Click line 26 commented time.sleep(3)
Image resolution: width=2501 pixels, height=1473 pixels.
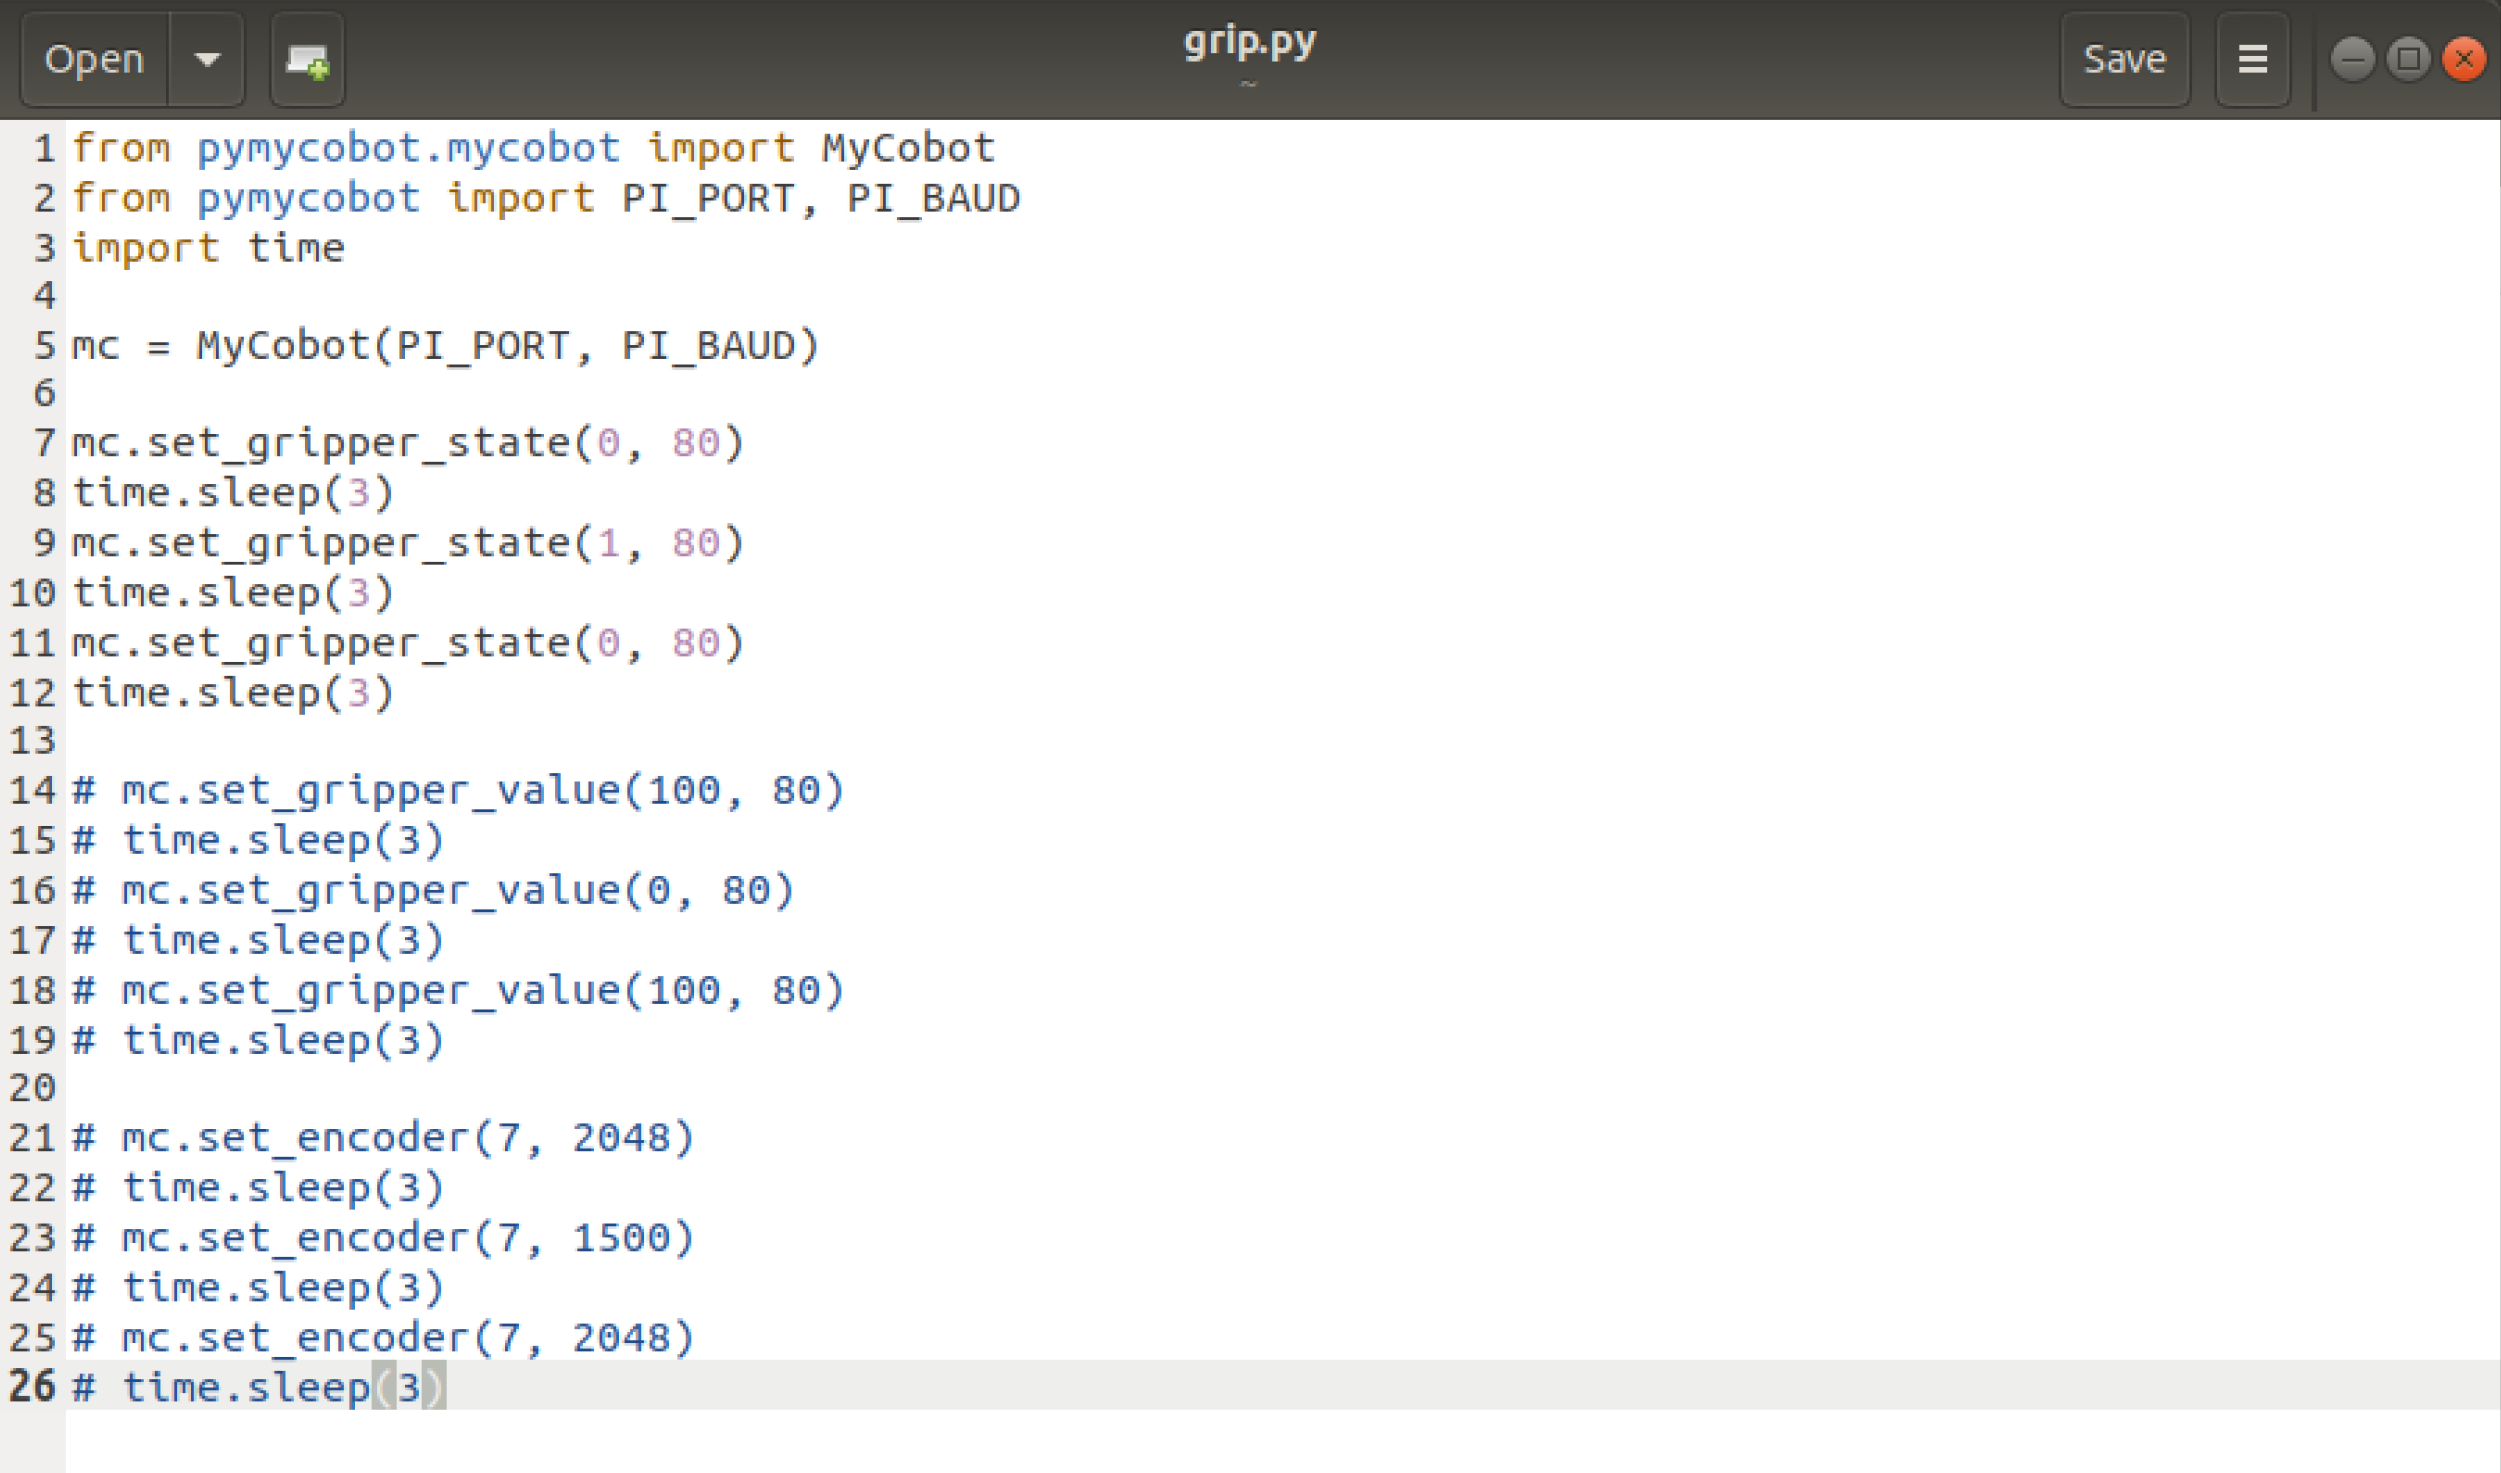[x=259, y=1387]
